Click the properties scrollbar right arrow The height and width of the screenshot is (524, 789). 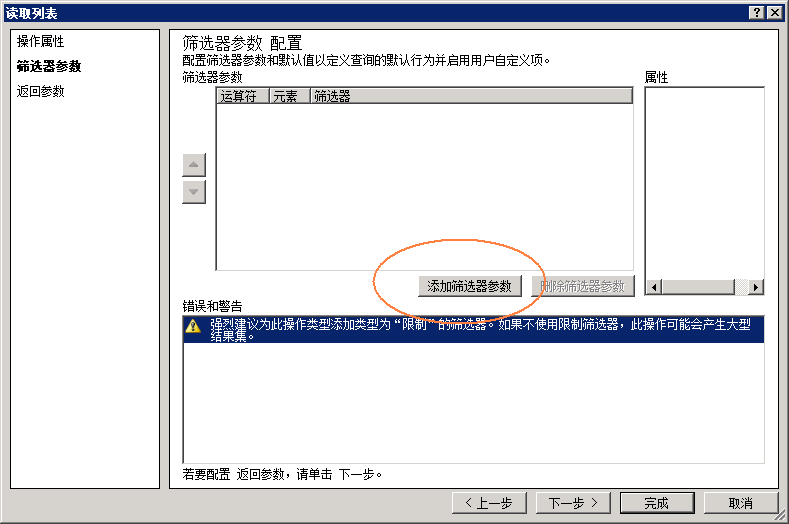click(756, 287)
